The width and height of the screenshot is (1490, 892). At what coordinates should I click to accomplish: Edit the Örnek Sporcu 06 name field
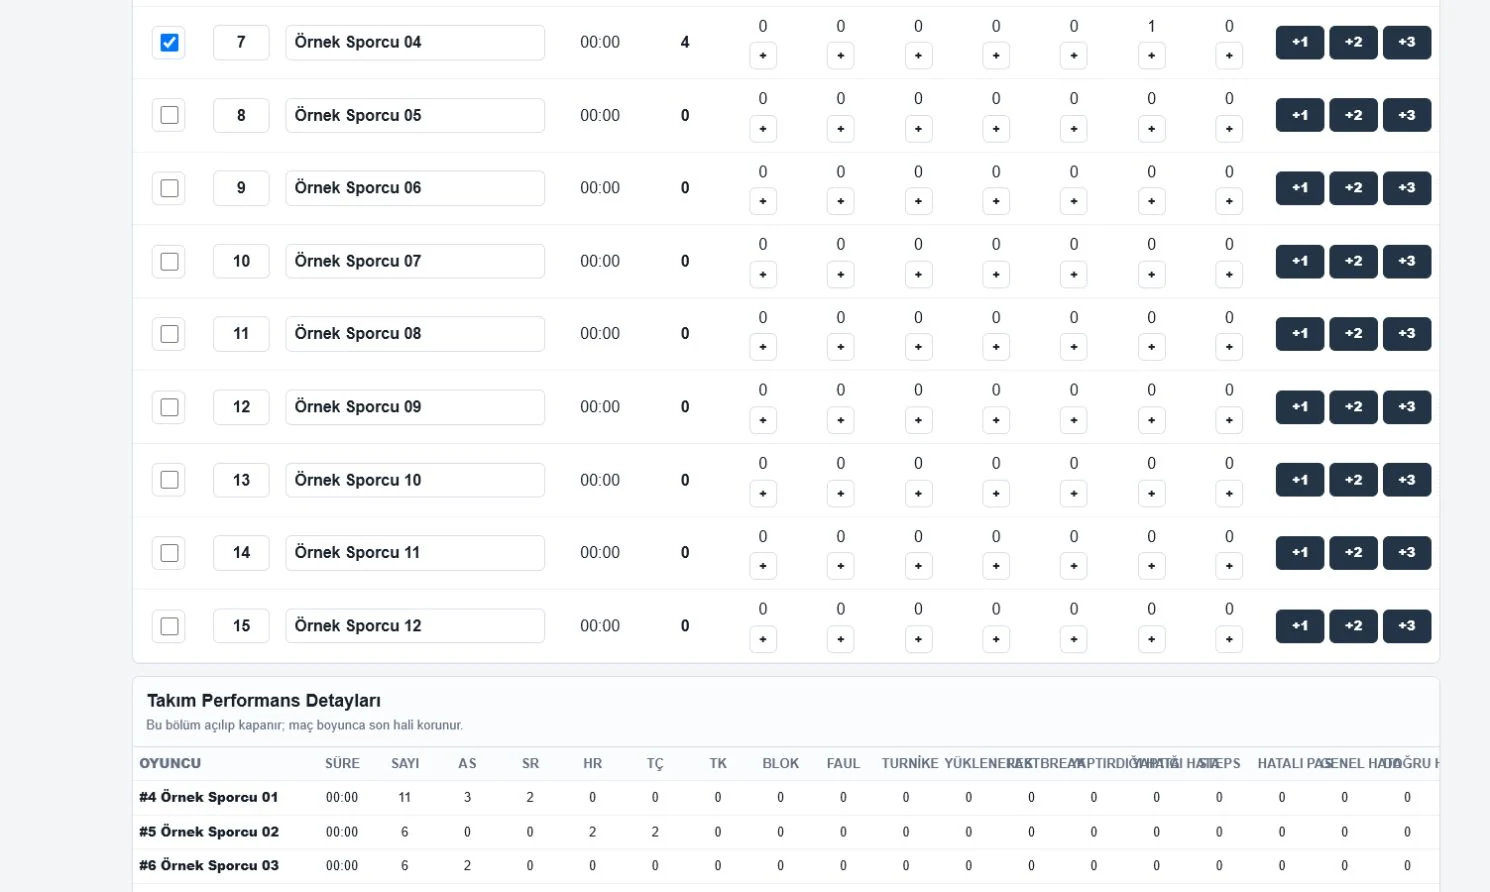(415, 188)
